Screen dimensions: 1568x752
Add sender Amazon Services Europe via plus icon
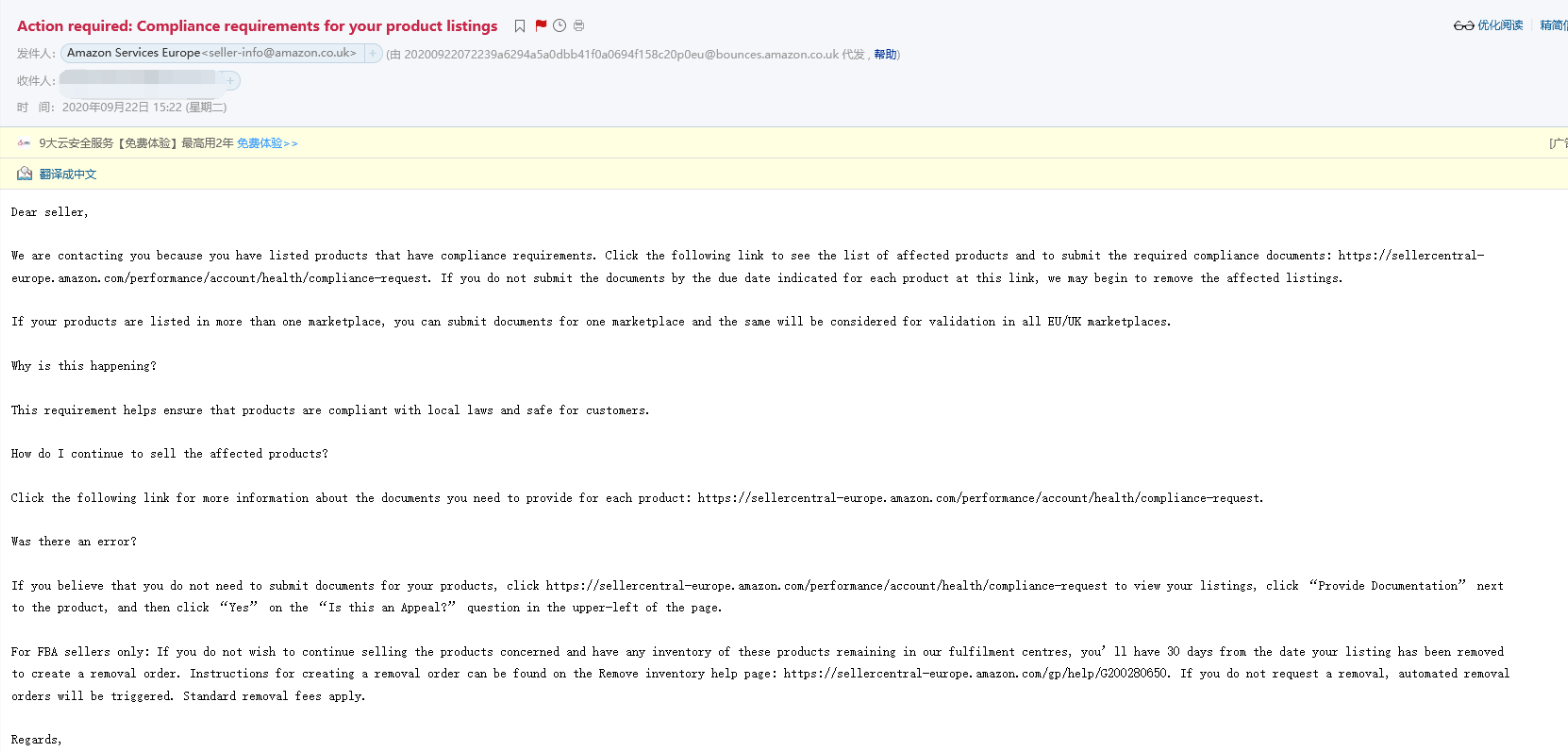[x=373, y=54]
